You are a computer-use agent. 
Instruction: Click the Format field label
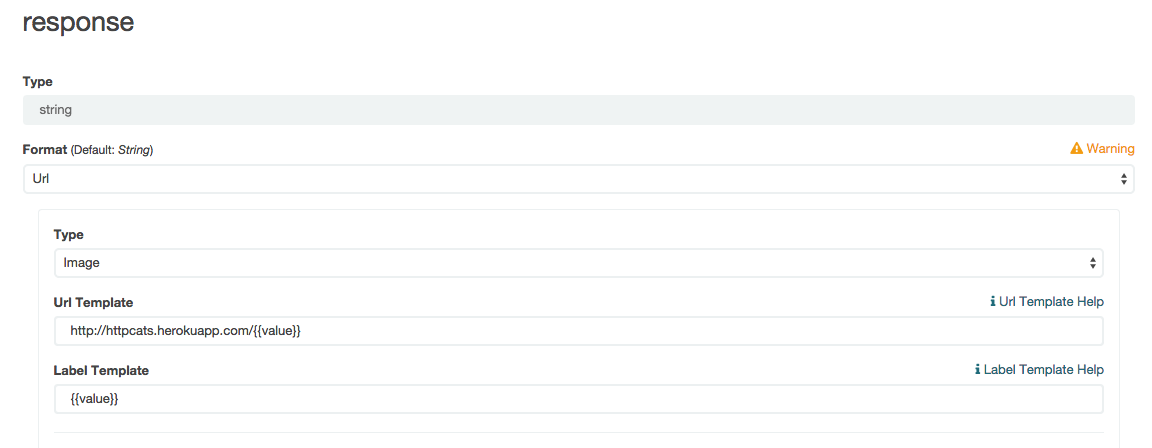click(44, 149)
